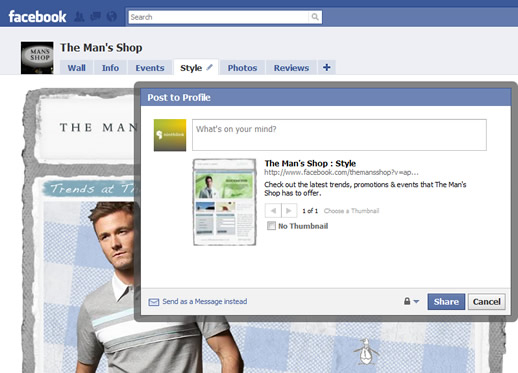
Task: Go to previous thumbnail arrow
Action: pos(273,211)
